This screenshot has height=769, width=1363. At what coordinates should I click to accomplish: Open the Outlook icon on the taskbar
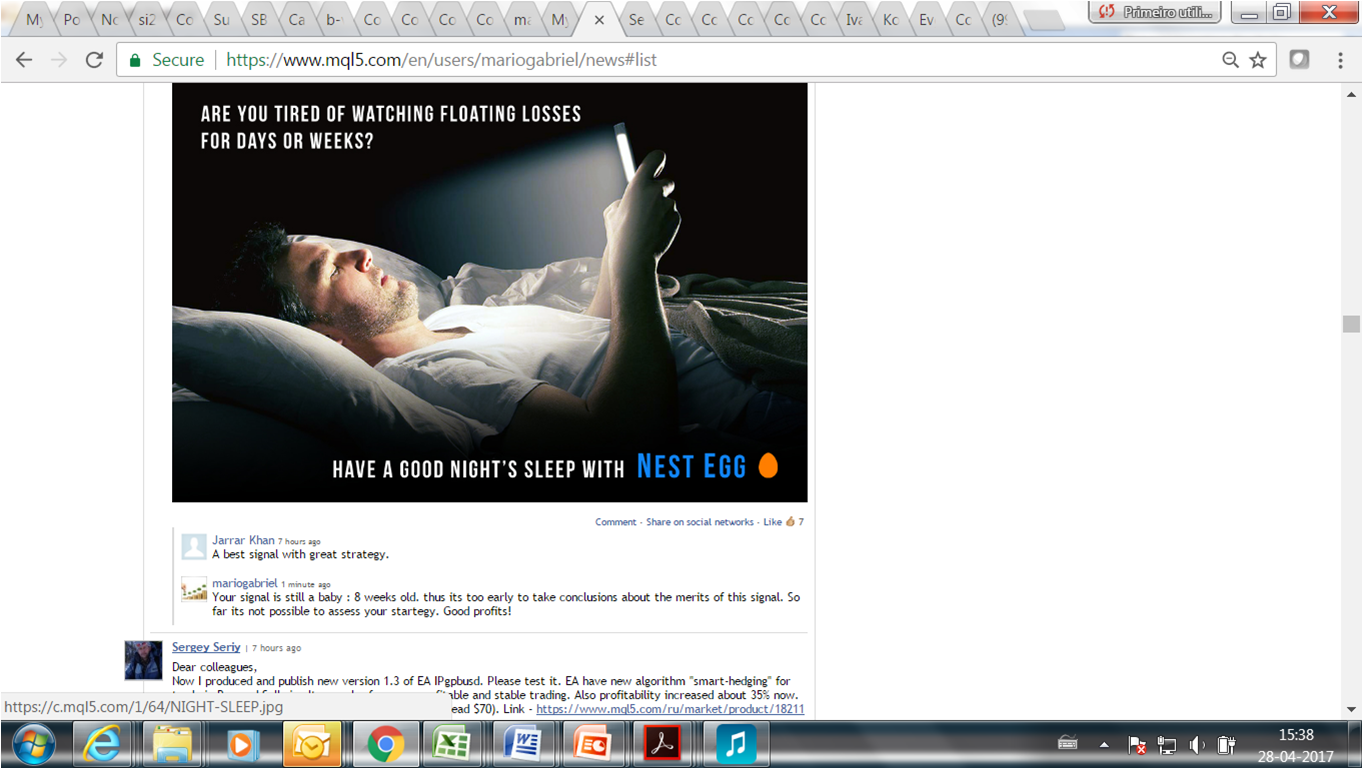(x=312, y=745)
